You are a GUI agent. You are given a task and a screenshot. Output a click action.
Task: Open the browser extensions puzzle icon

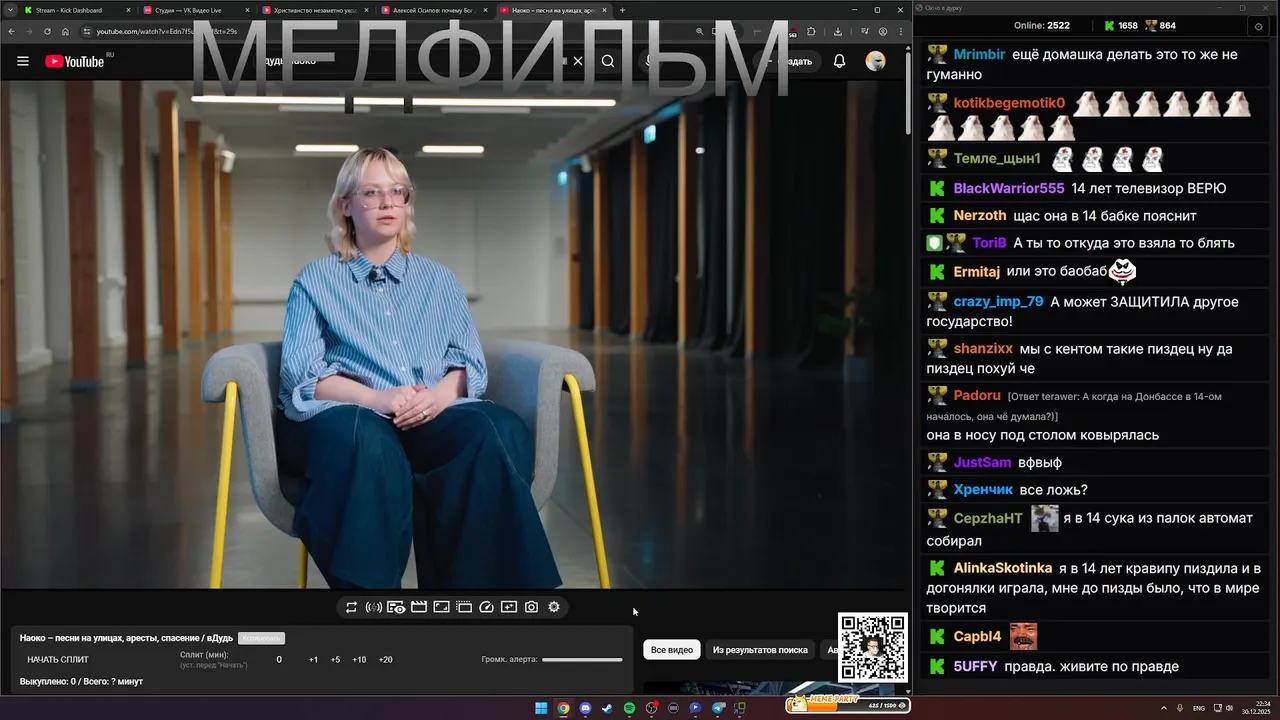(x=811, y=31)
